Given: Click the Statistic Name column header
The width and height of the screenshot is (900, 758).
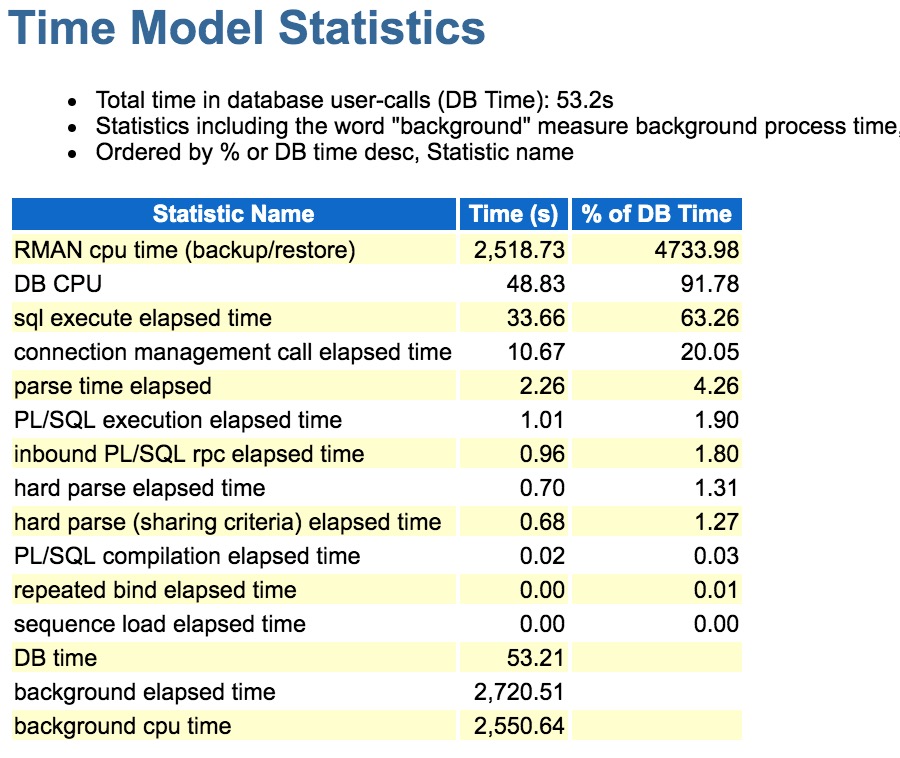Looking at the screenshot, I should tap(232, 213).
